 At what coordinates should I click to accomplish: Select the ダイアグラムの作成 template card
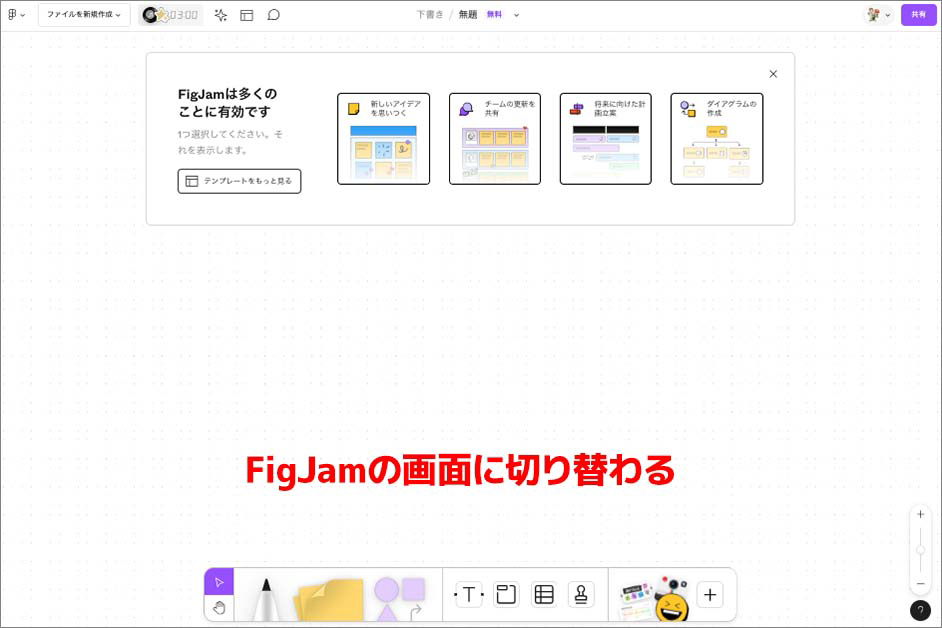tap(716, 138)
